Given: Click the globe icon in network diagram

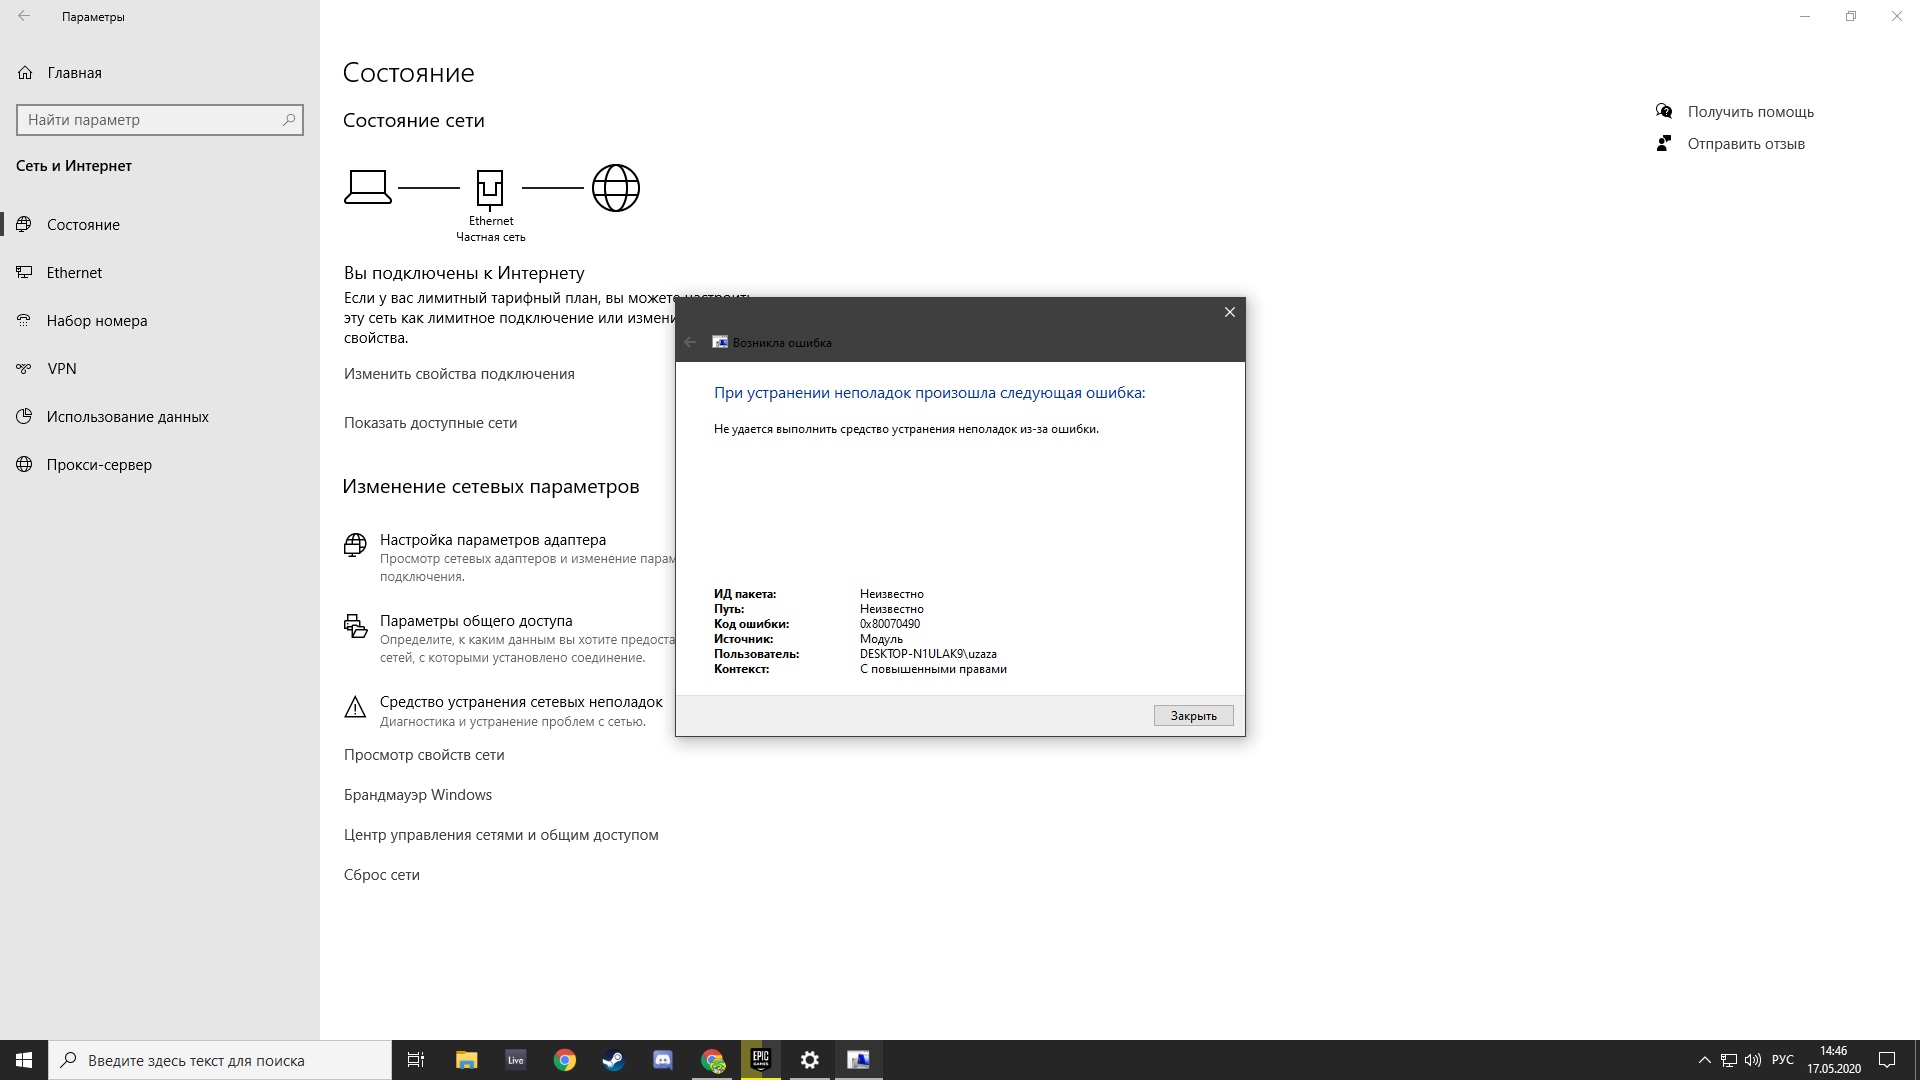Looking at the screenshot, I should (x=616, y=188).
